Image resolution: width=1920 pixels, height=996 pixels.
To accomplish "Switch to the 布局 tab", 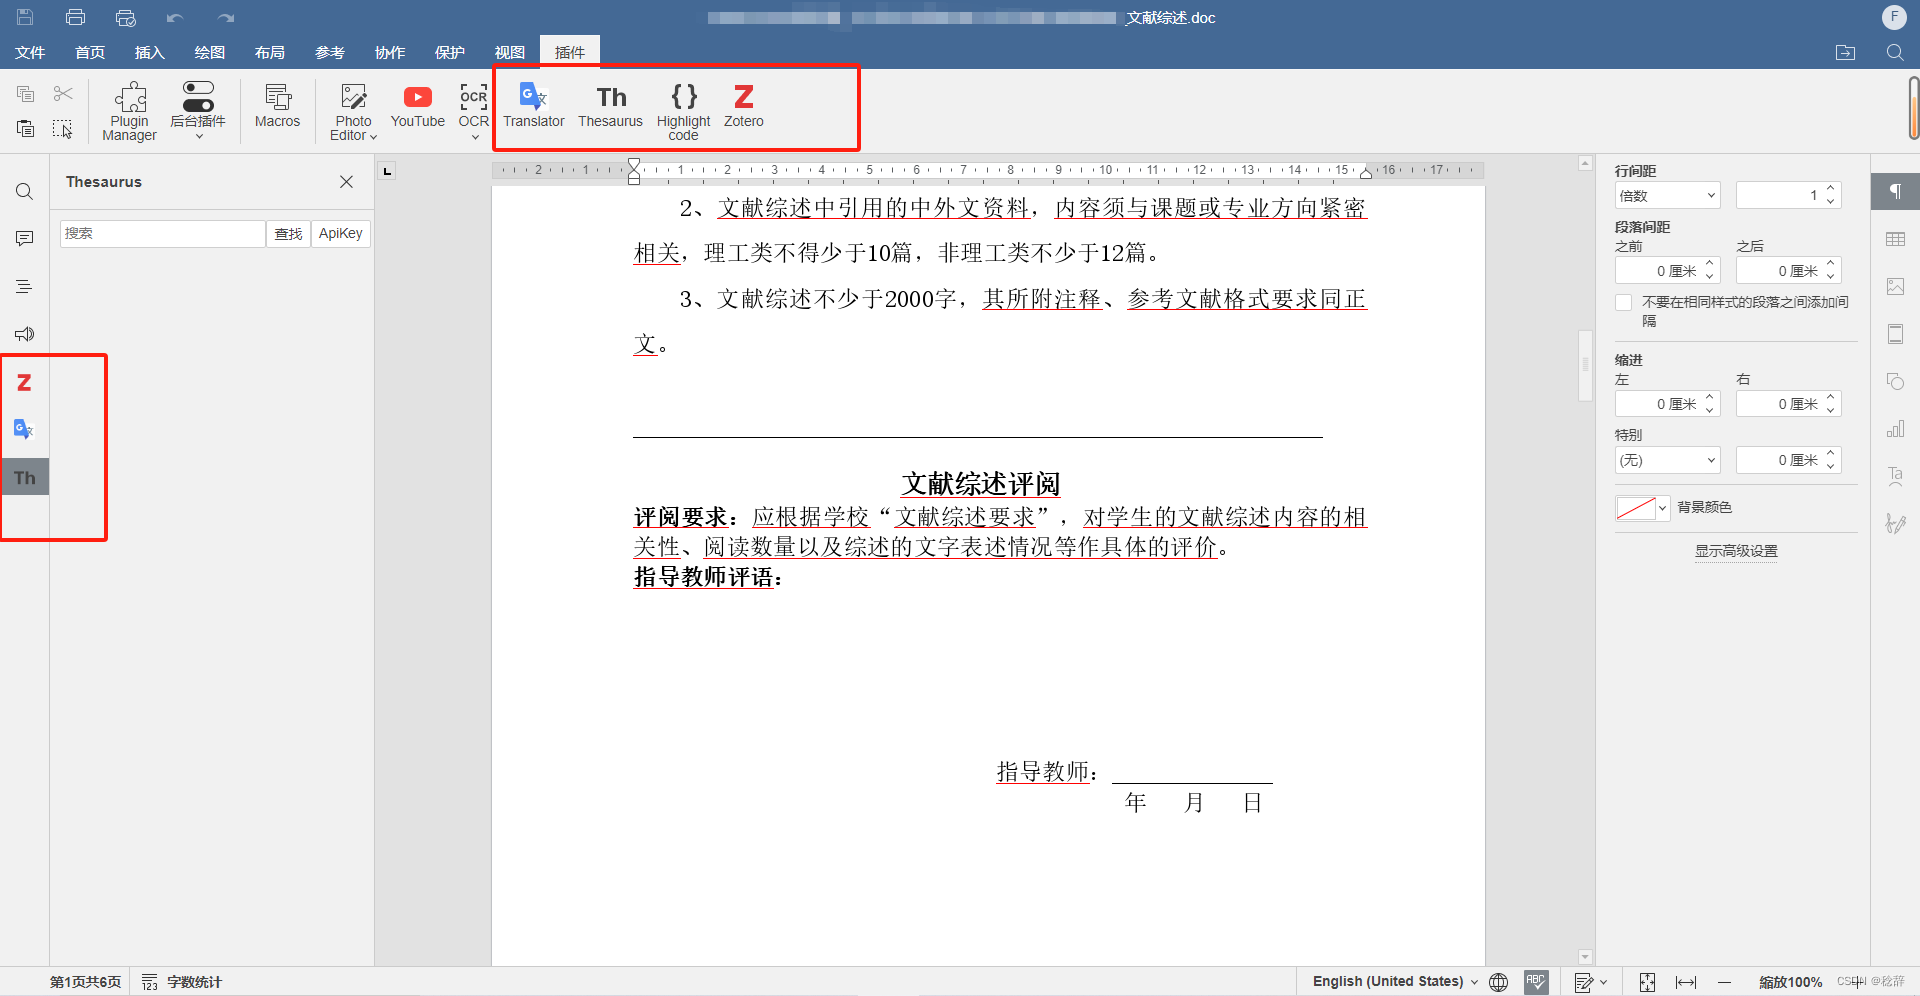I will pos(270,52).
